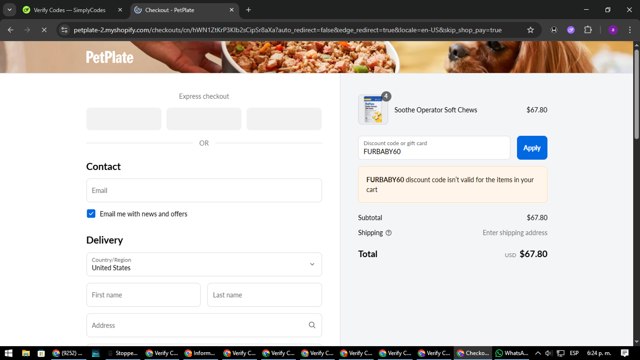Open the Inform... Chrome taskbar window
640x360 pixels.
click(200, 353)
